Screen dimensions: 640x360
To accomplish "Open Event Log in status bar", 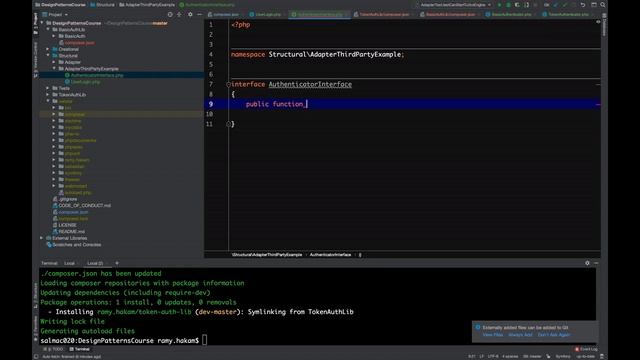I will pyautogui.click(x=586, y=349).
